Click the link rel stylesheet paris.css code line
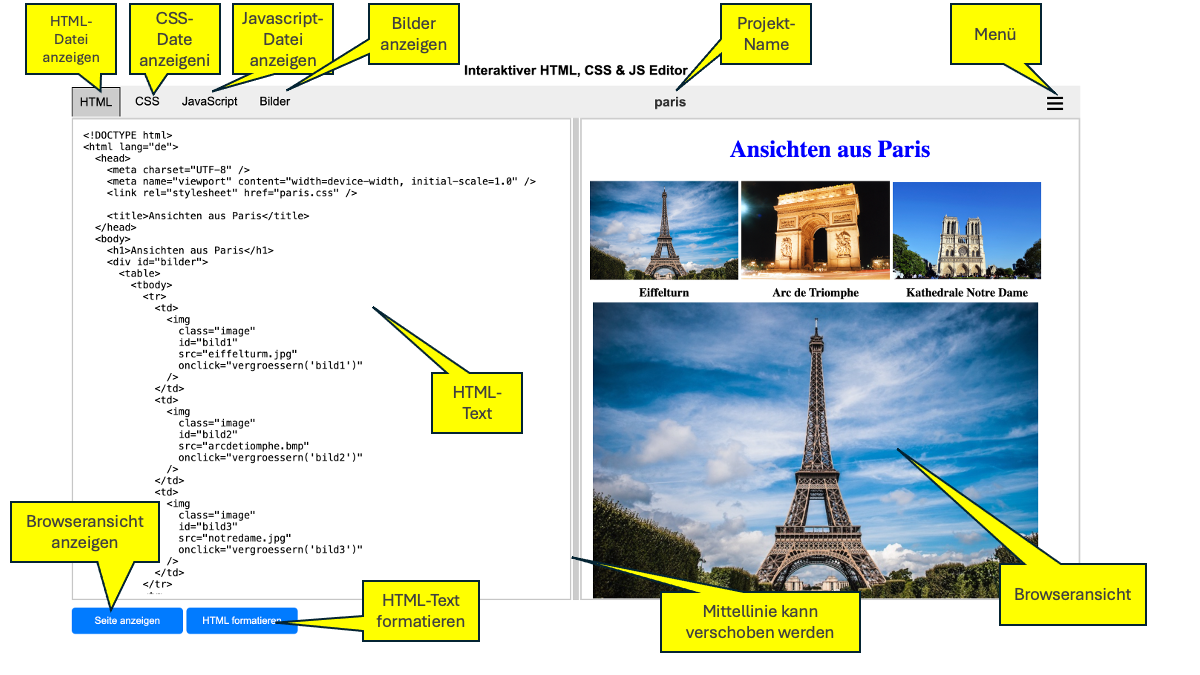 pyautogui.click(x=232, y=193)
